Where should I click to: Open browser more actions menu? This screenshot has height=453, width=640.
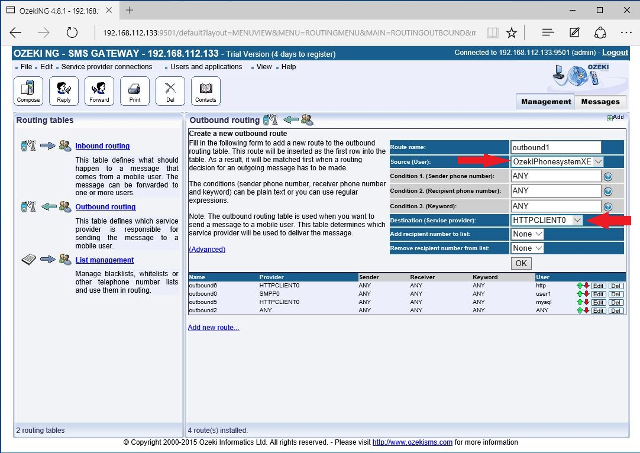click(626, 33)
